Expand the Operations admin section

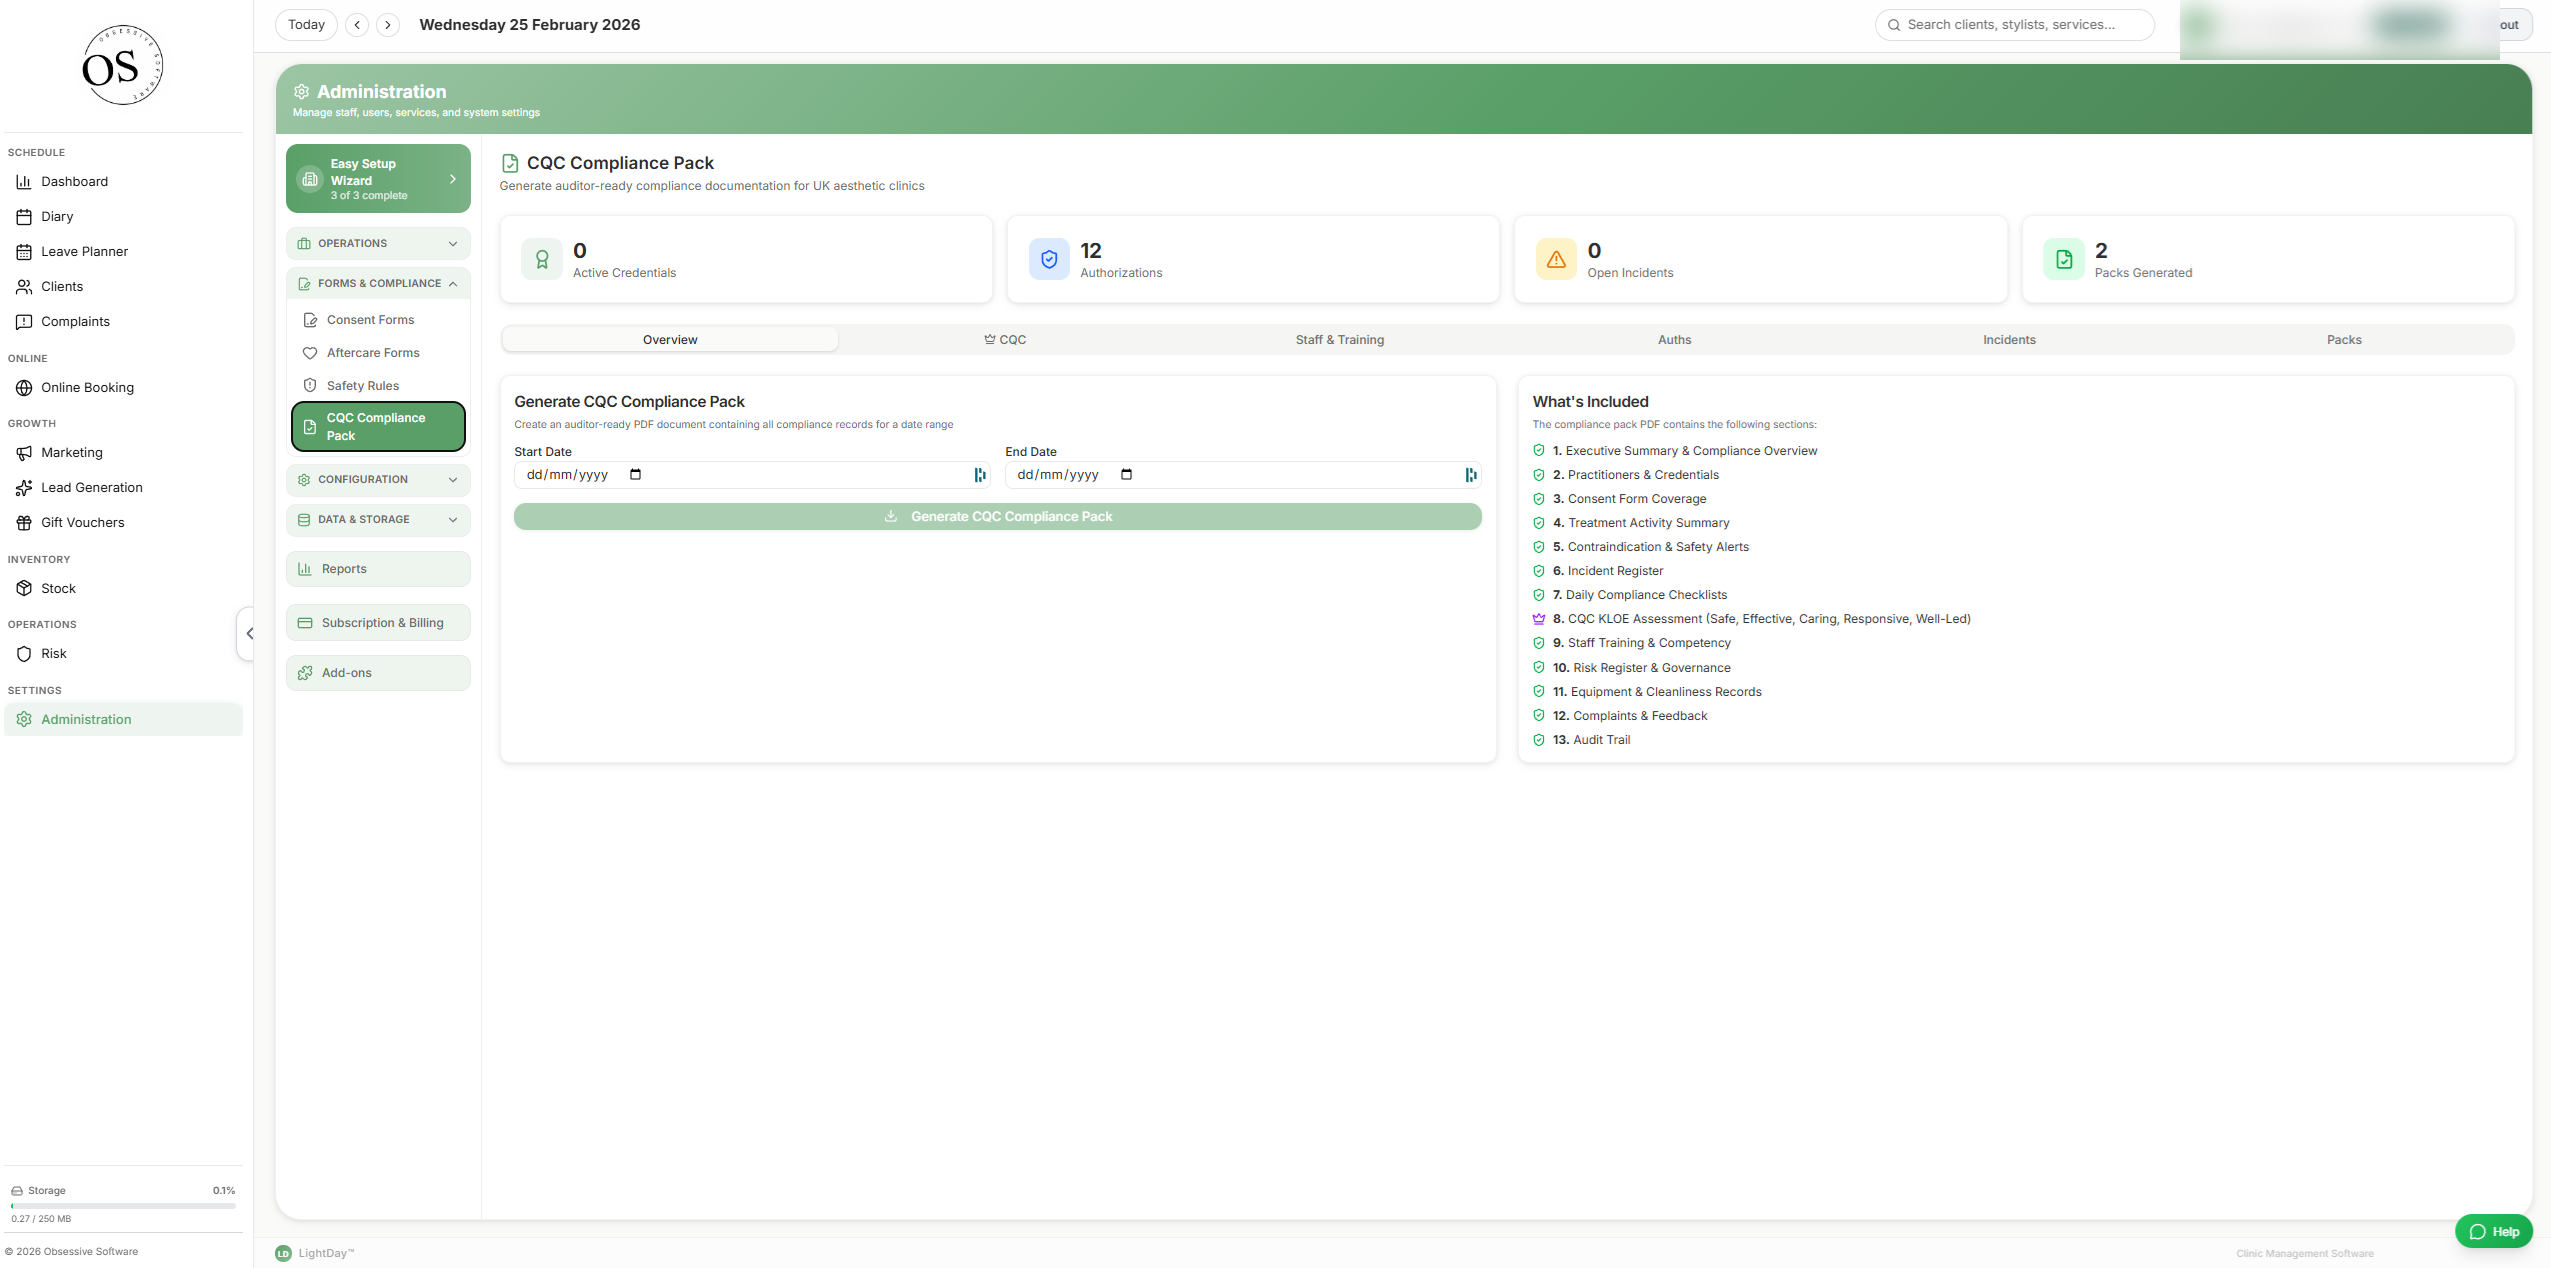point(378,244)
